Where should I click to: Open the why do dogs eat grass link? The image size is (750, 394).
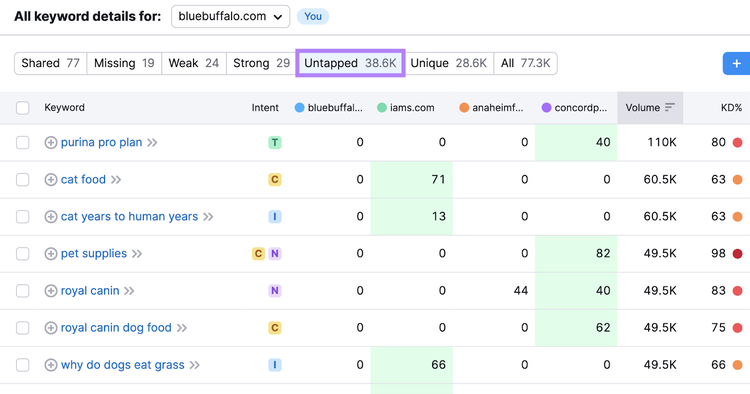[x=122, y=365]
